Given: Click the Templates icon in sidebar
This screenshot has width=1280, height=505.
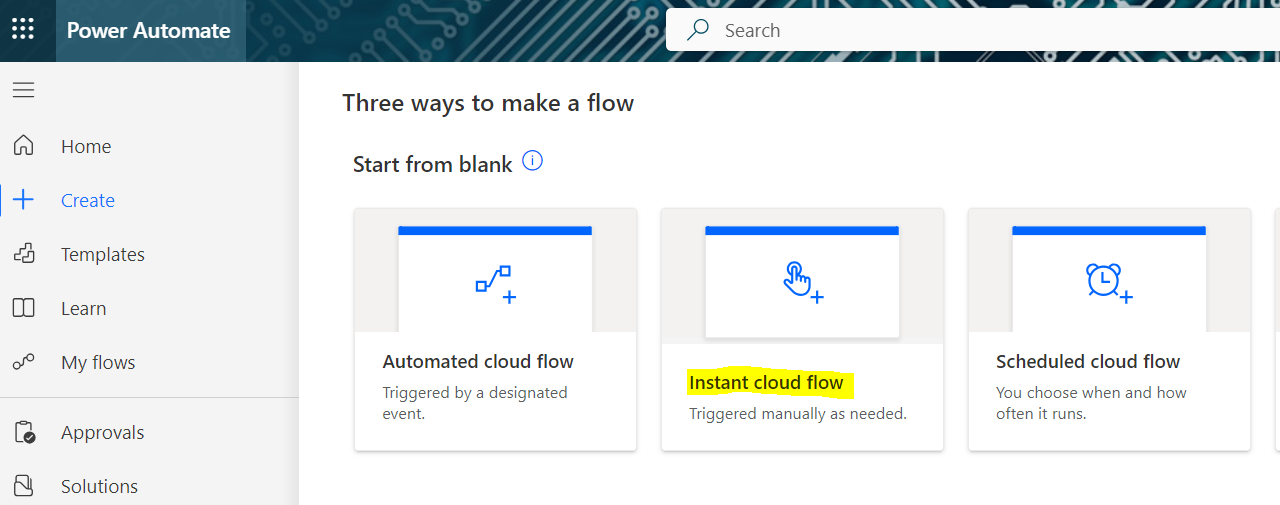Looking at the screenshot, I should click(x=23, y=254).
